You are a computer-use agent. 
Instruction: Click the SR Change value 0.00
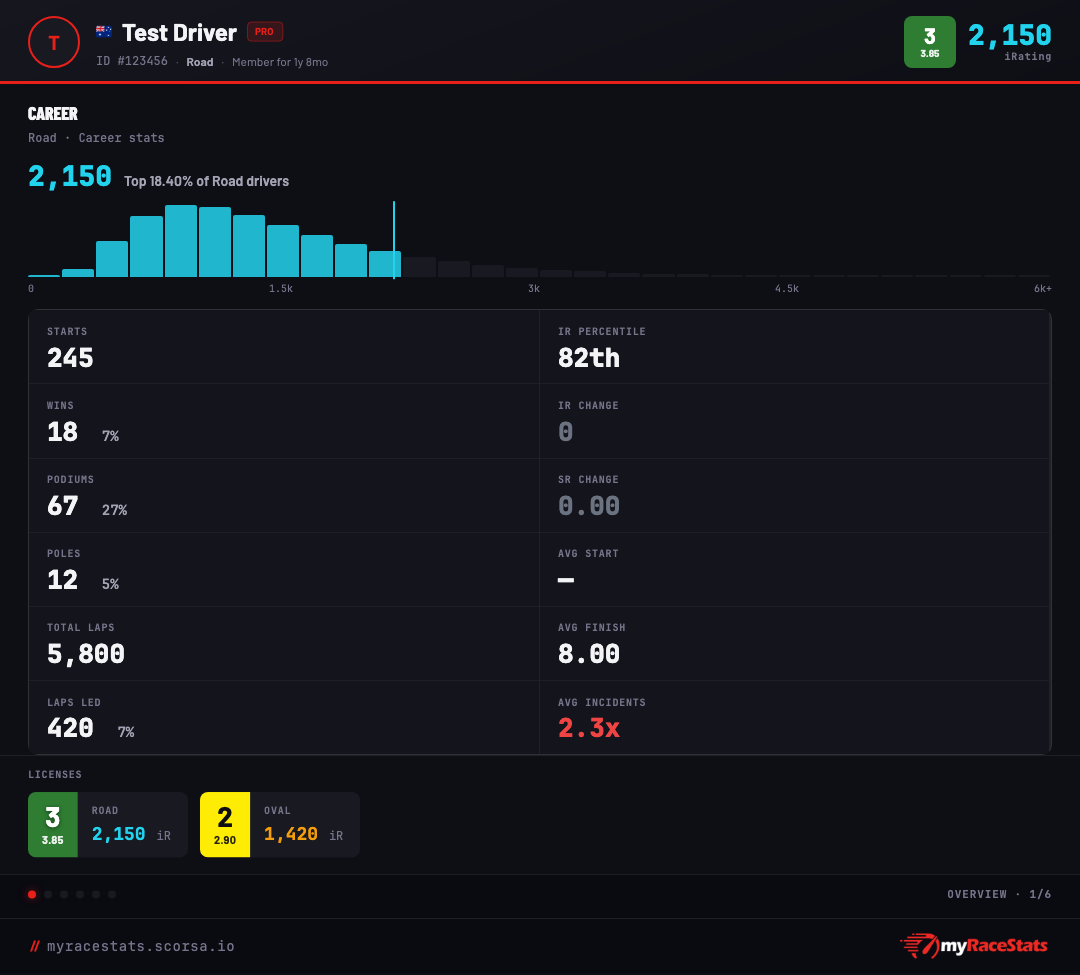[589, 506]
